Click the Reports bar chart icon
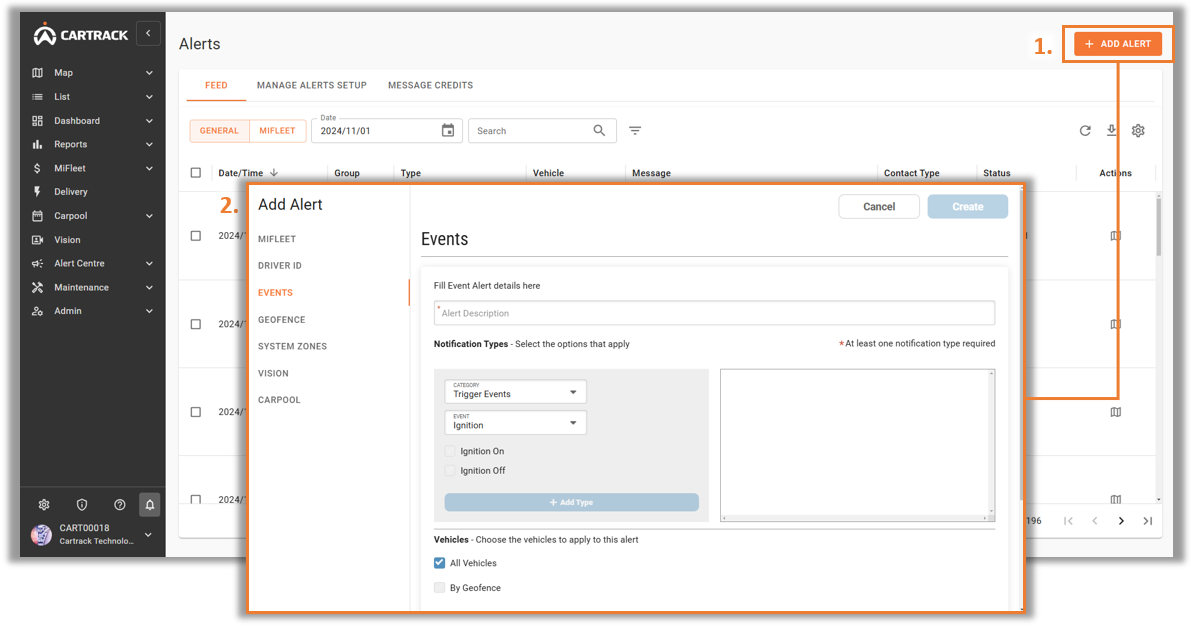The height and width of the screenshot is (635, 1191). [x=37, y=144]
